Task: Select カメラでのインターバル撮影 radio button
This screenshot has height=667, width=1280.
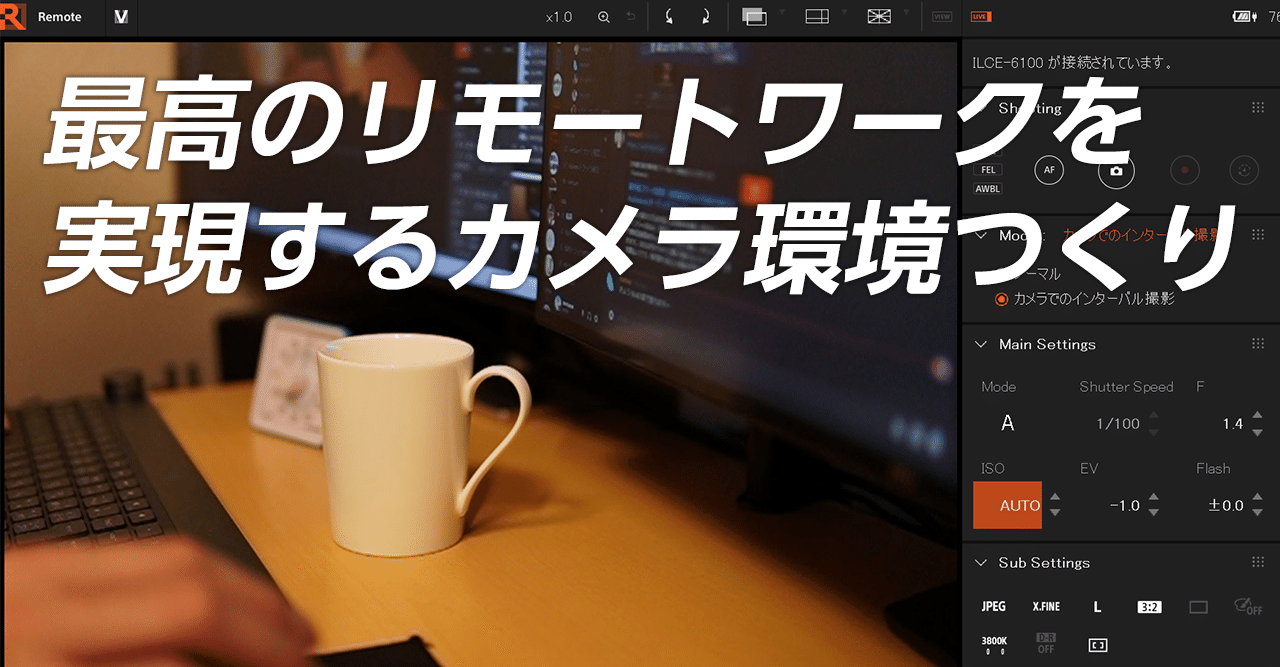Action: 1001,299
